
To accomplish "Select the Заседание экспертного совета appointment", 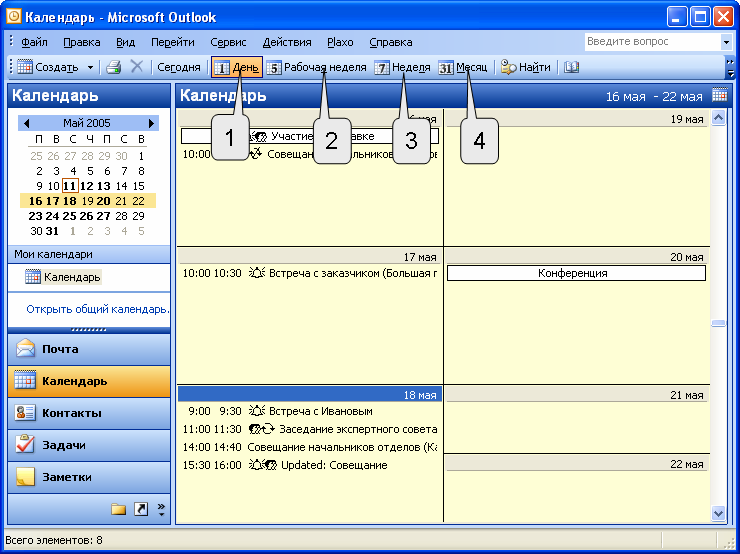I will (x=310, y=429).
